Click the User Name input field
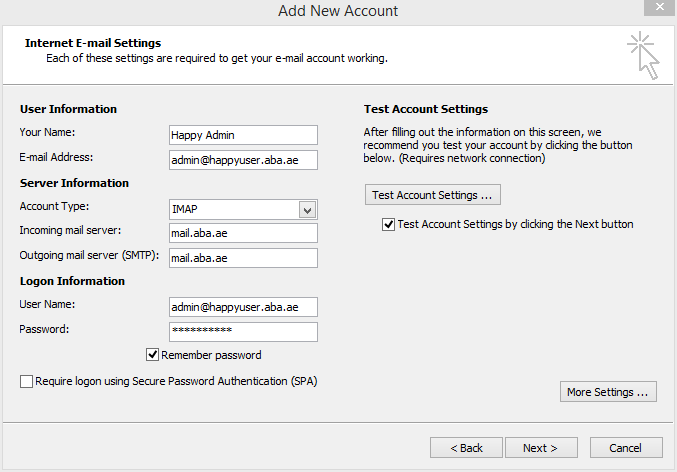 tap(243, 307)
